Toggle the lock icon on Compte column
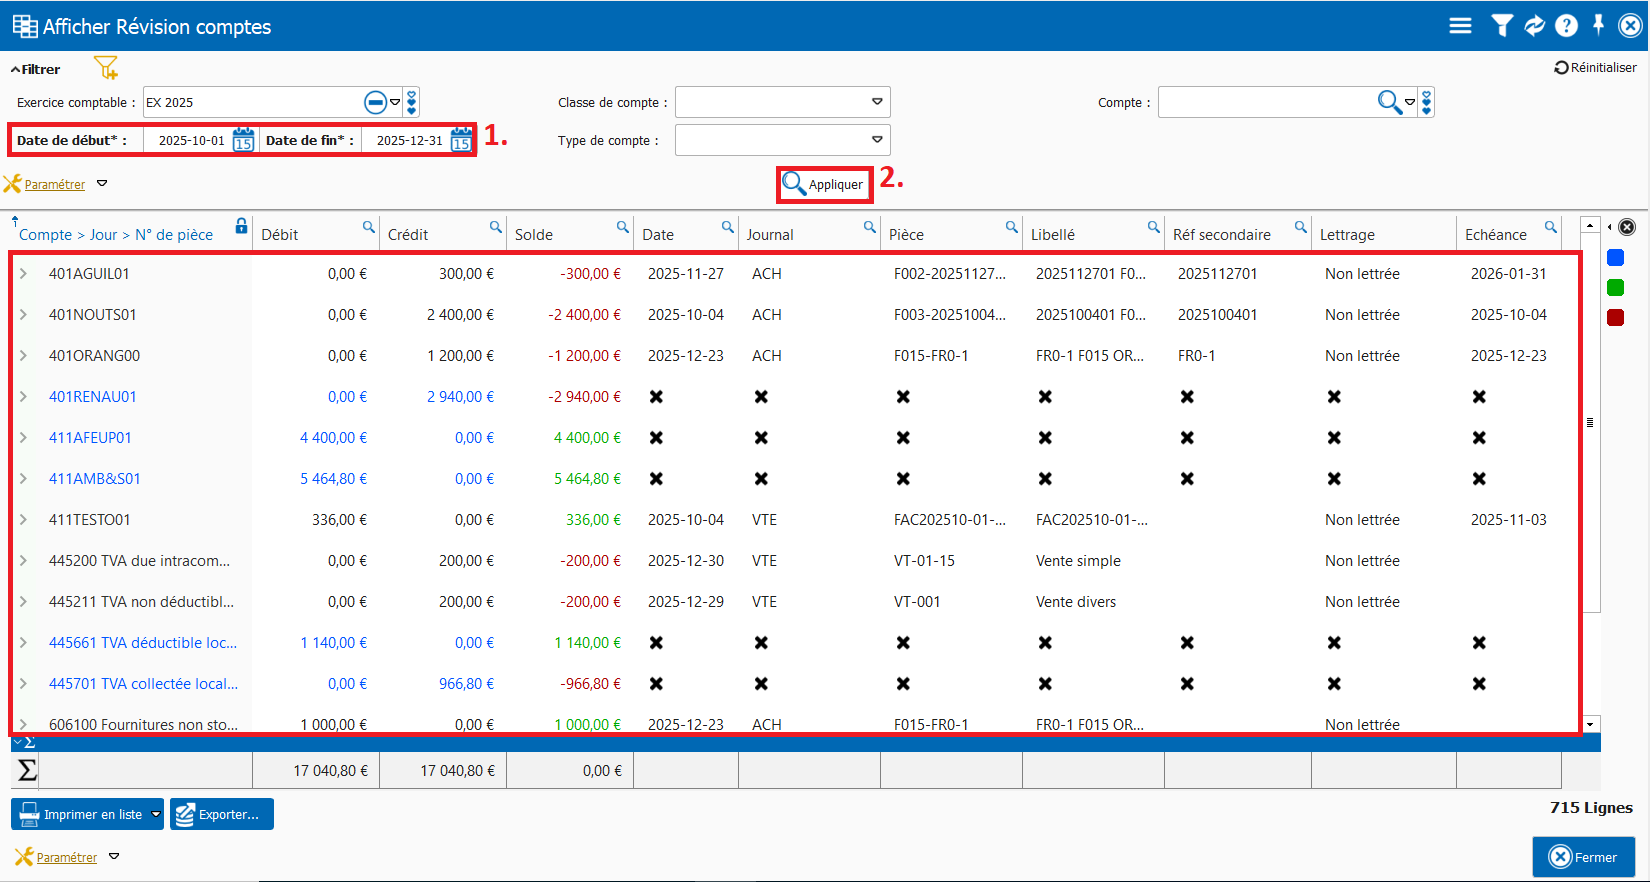 point(241,226)
